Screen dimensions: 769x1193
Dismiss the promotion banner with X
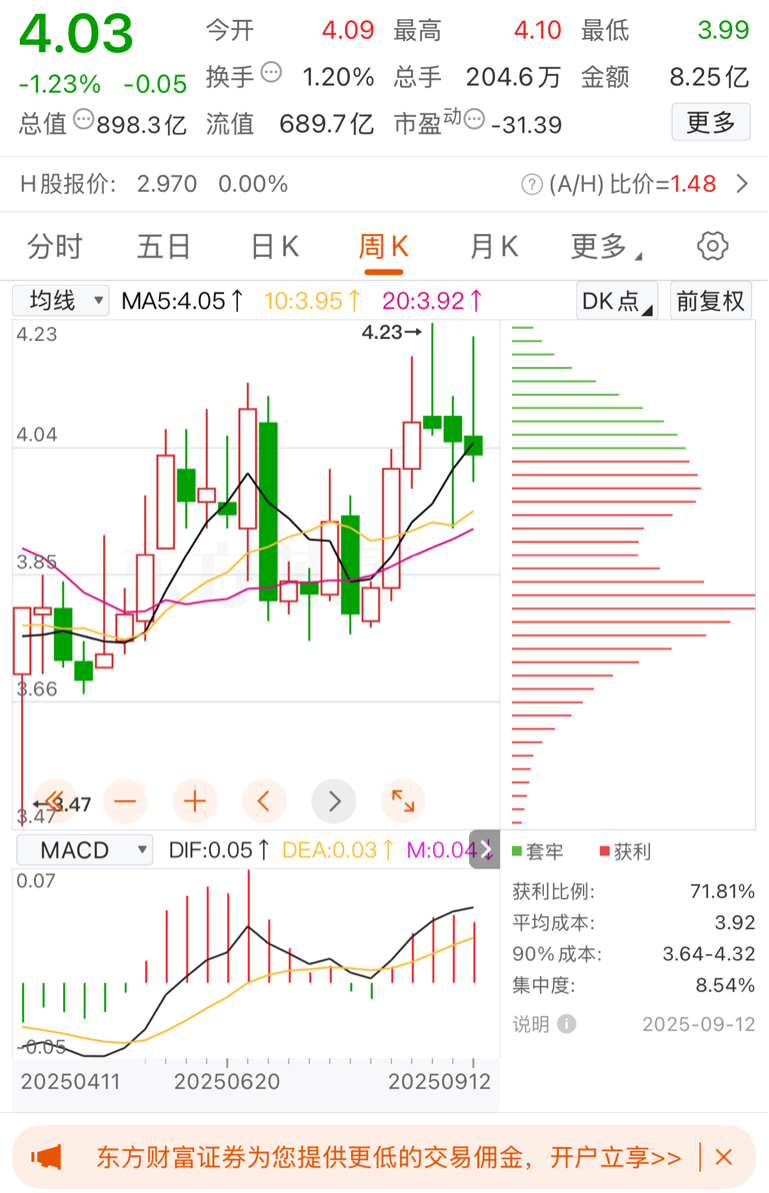[x=724, y=1158]
